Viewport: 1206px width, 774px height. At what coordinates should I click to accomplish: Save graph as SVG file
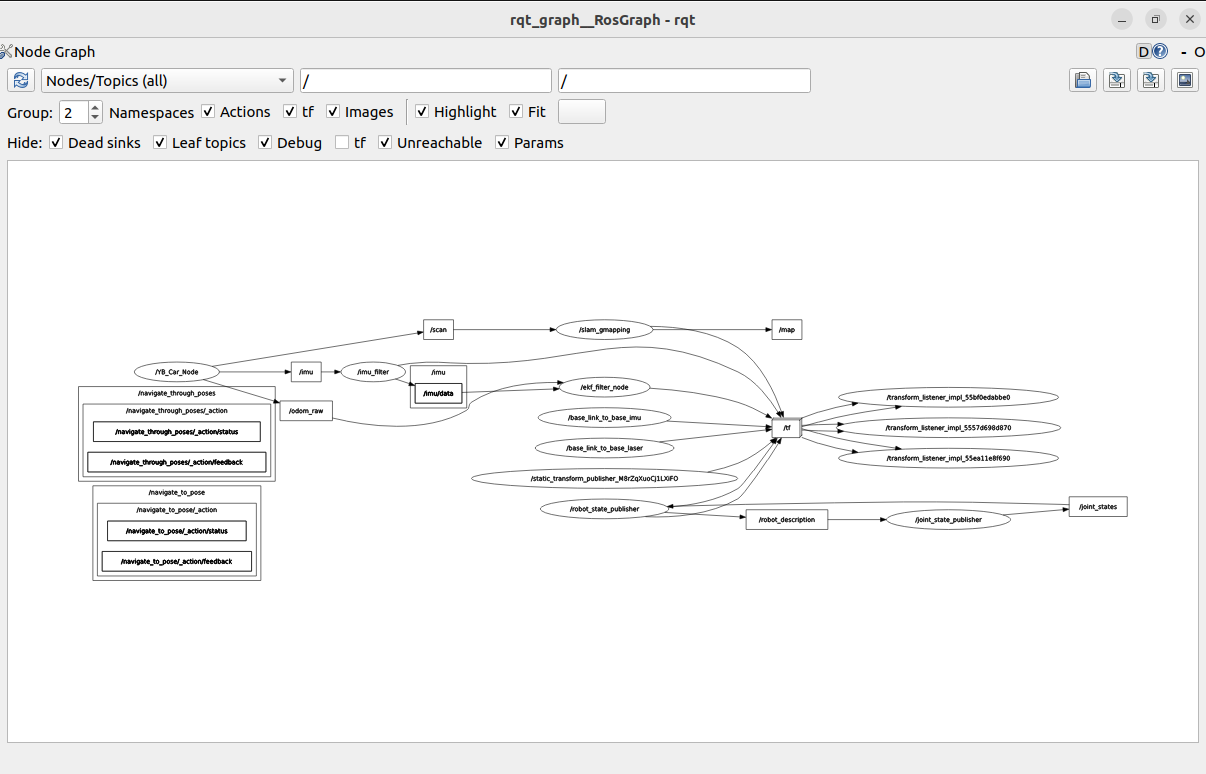pyautogui.click(x=1151, y=81)
